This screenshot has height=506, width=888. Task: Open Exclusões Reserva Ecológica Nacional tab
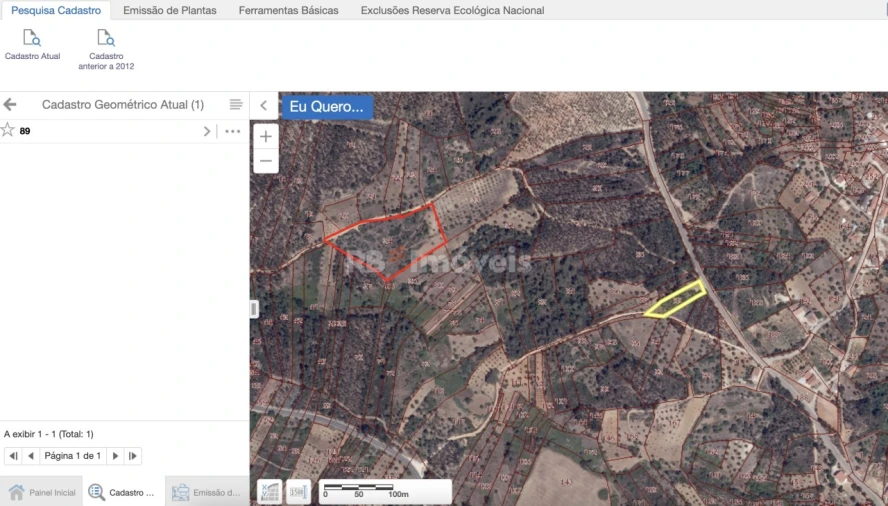[452, 10]
